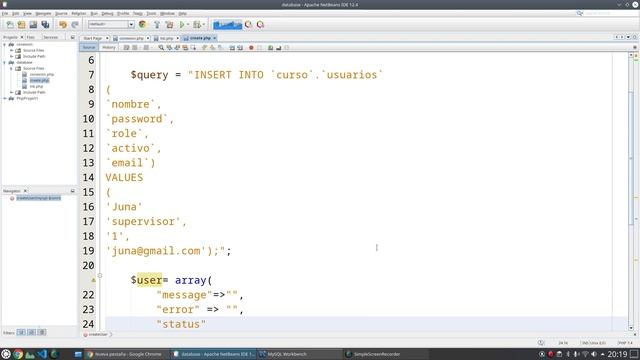This screenshot has height=360, width=640.
Task: Select the third PHP file under database
Action: tap(36, 87)
